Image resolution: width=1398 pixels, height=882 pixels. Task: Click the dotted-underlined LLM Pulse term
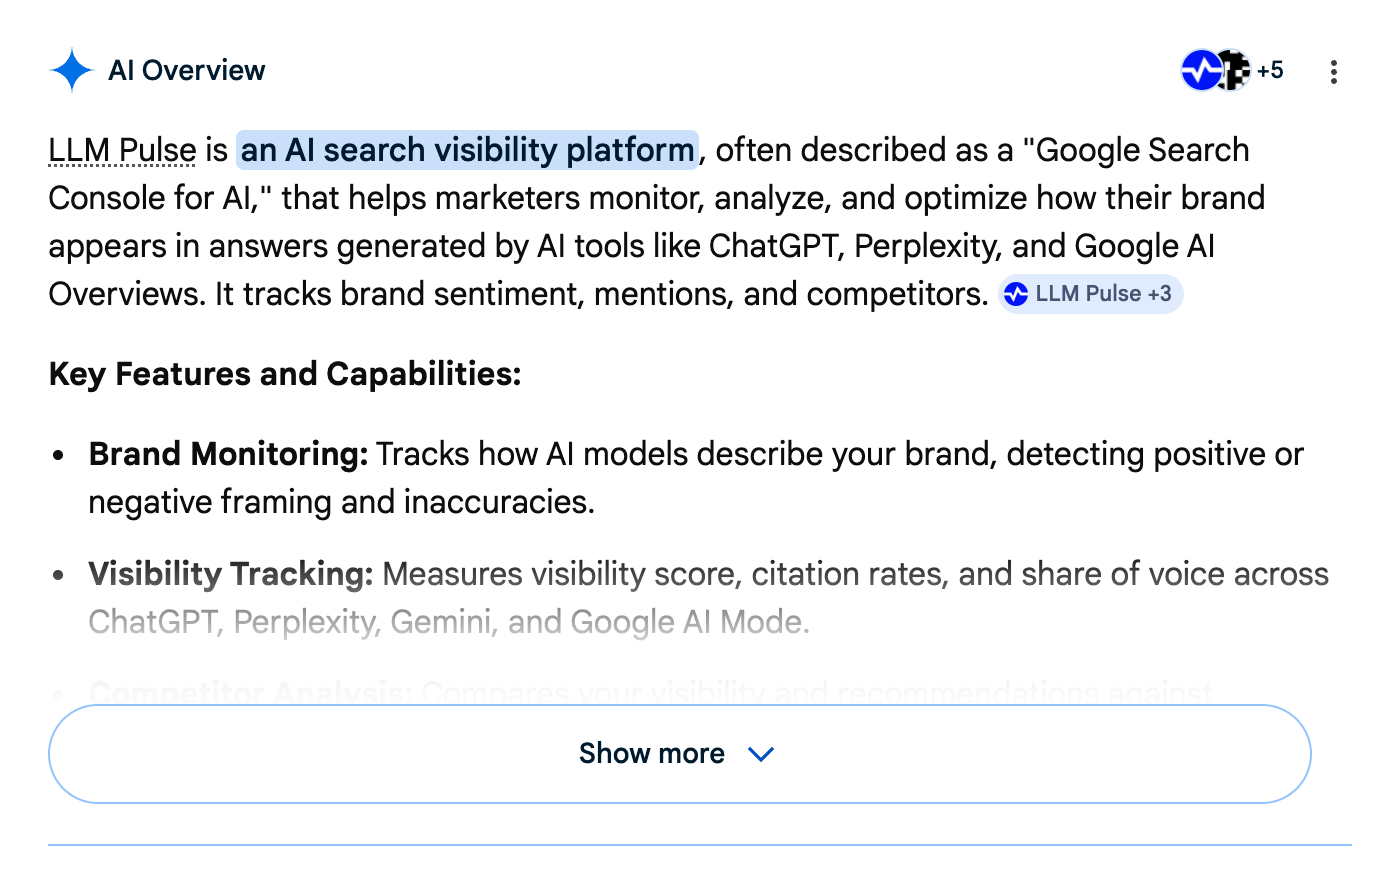click(122, 150)
